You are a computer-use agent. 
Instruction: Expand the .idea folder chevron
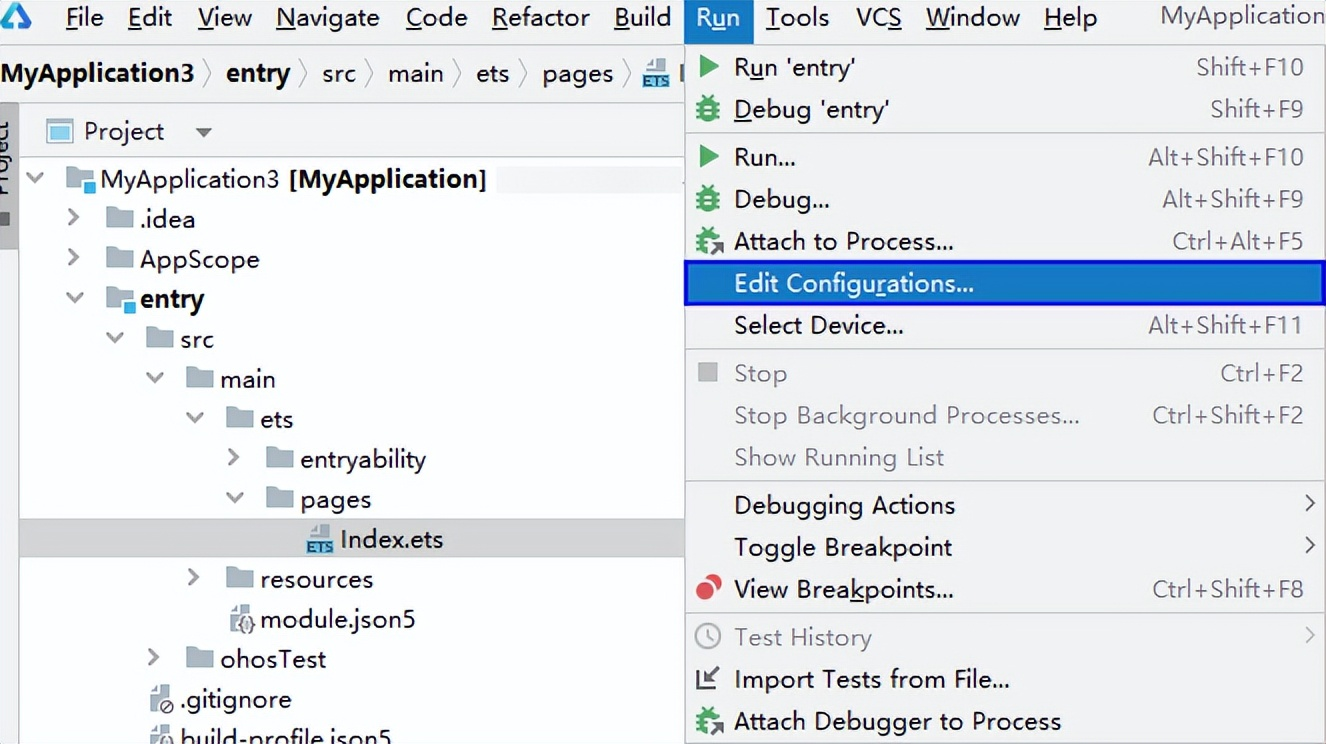click(x=73, y=217)
